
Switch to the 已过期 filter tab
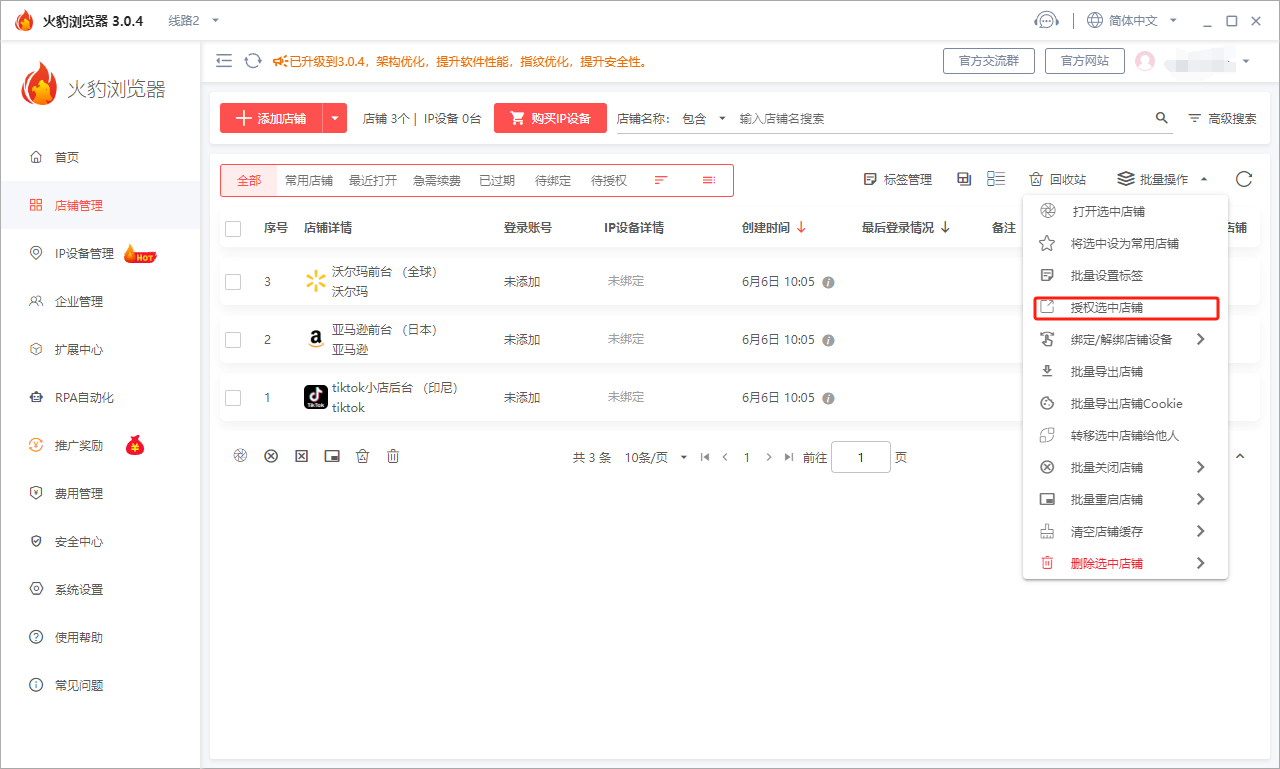point(496,181)
